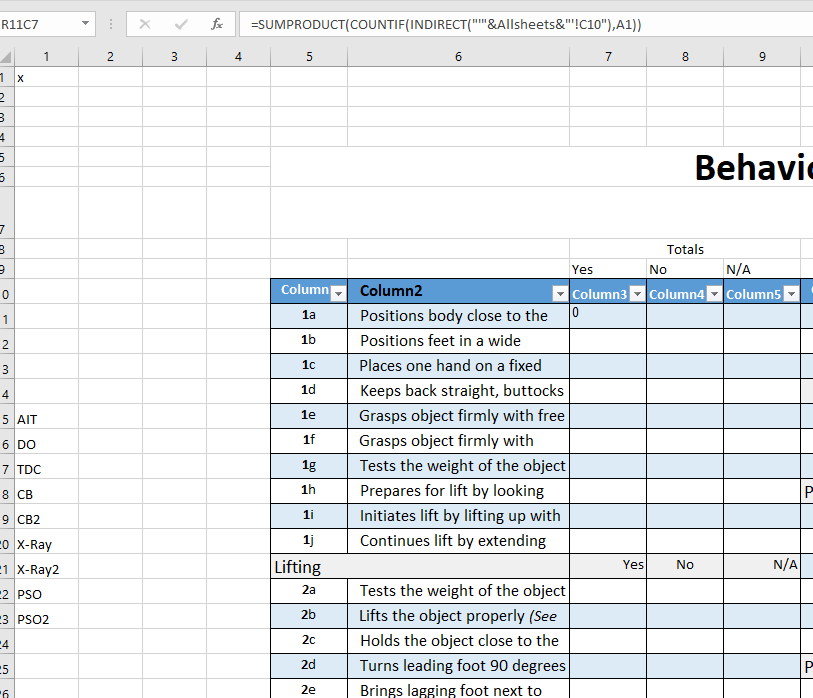Open the Column3 filter dropdown
813x698 pixels.
click(x=637, y=294)
